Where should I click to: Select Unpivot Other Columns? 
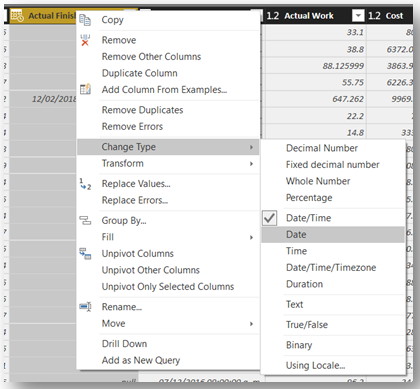(x=168, y=270)
